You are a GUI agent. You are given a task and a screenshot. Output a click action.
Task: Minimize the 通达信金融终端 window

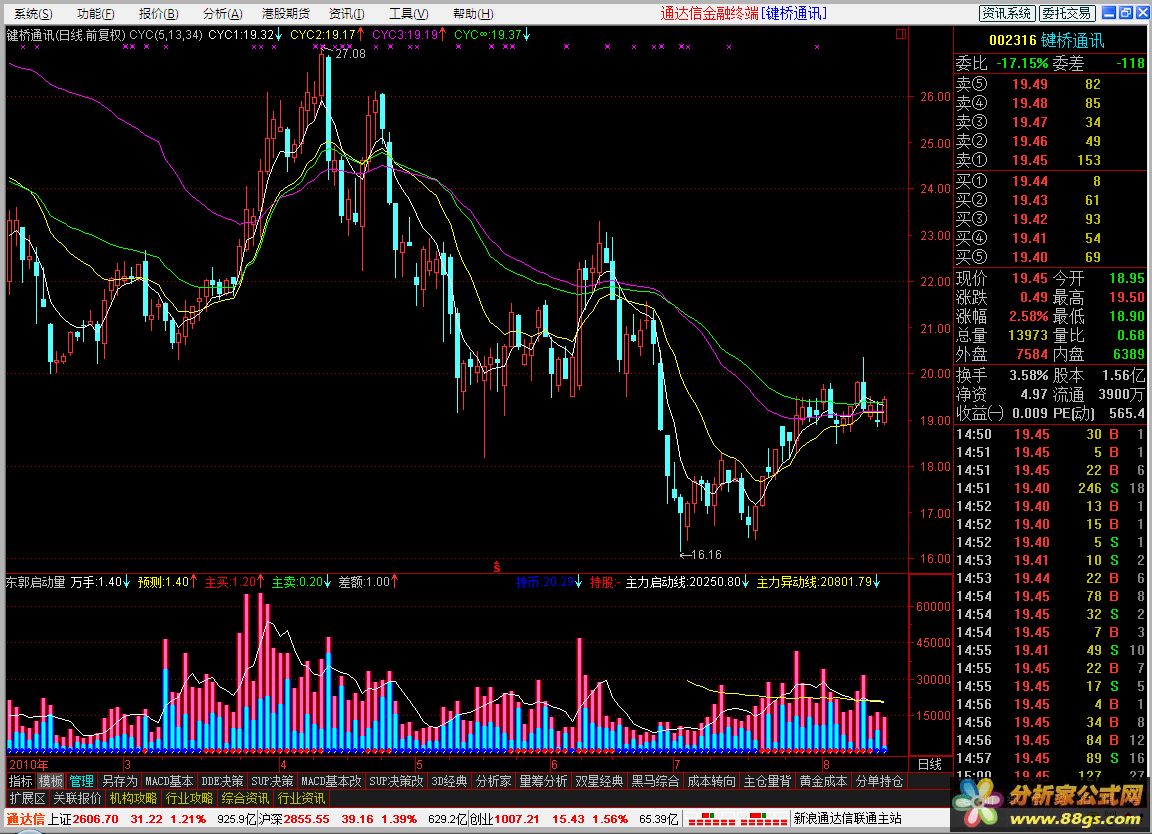pos(1110,12)
